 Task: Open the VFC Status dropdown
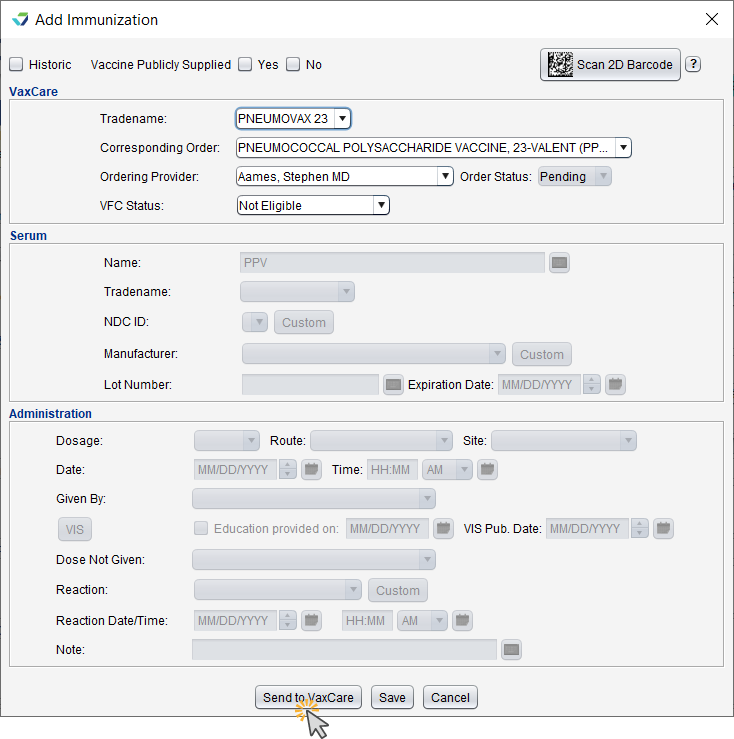click(x=381, y=205)
